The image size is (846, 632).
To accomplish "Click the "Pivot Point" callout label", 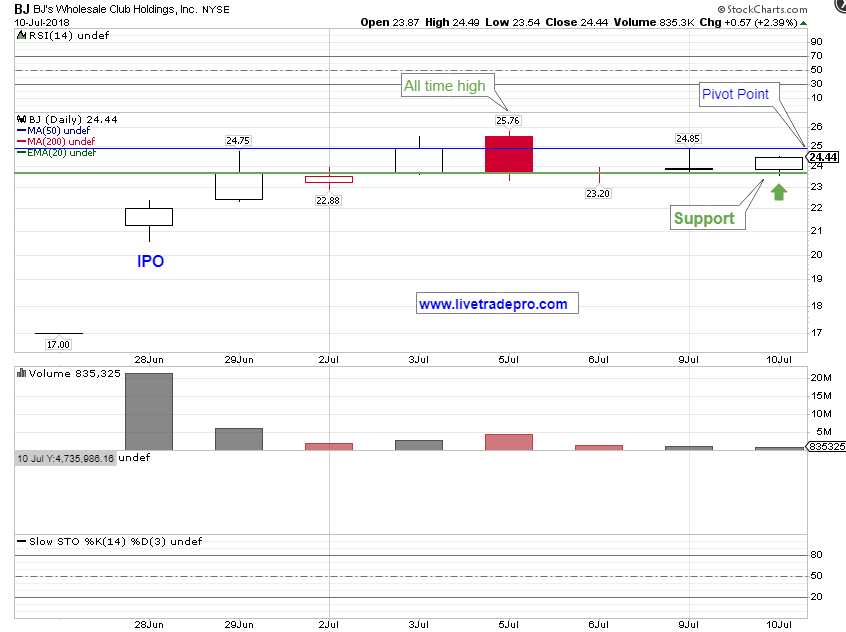I will (734, 94).
